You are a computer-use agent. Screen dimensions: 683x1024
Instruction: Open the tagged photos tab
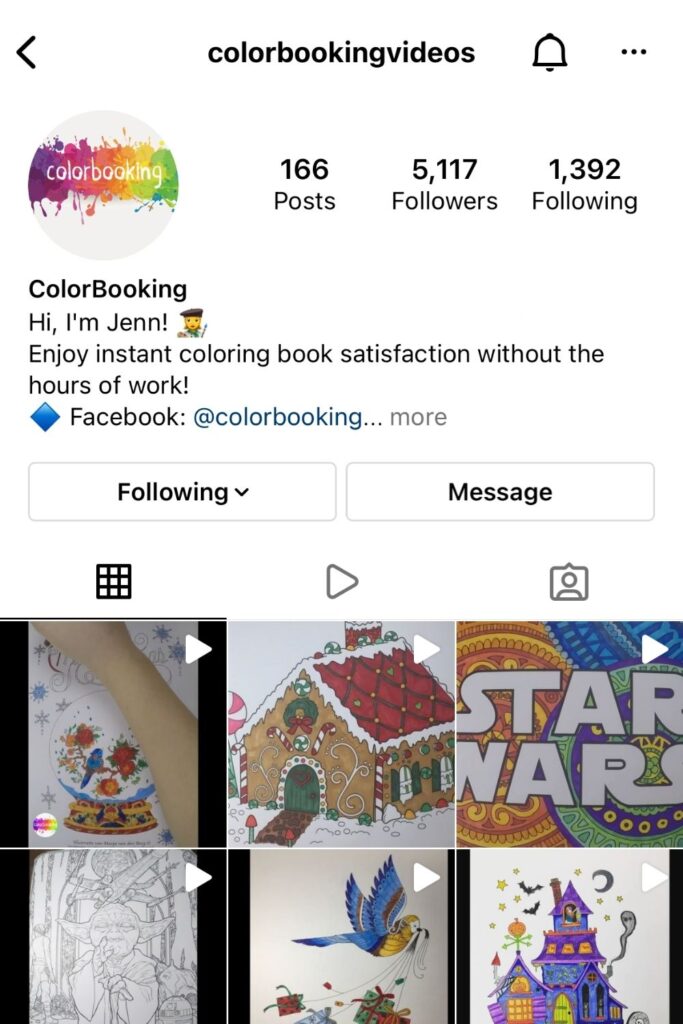pos(569,581)
